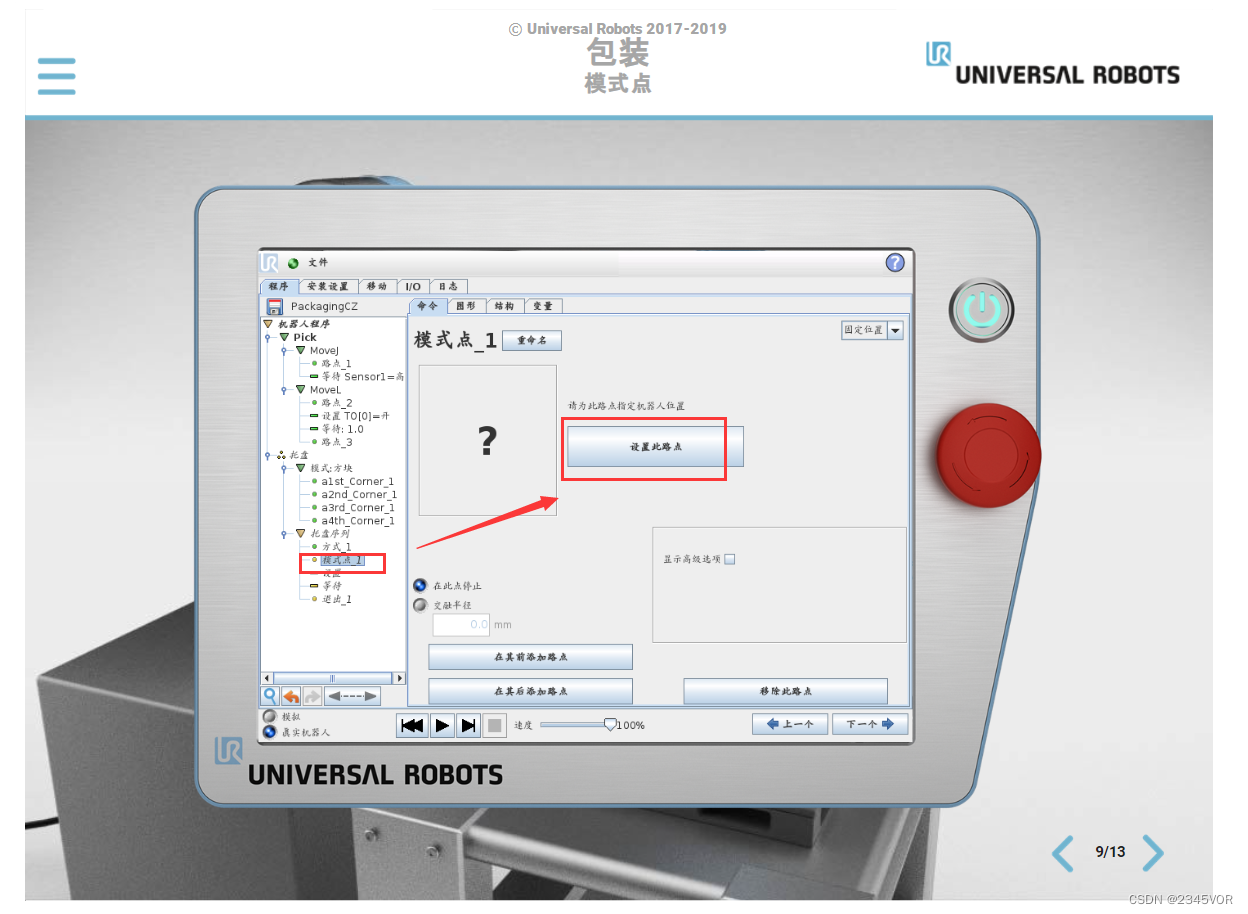Switch to the 程序 tab
Image resolution: width=1248 pixels, height=914 pixels.
(278, 286)
